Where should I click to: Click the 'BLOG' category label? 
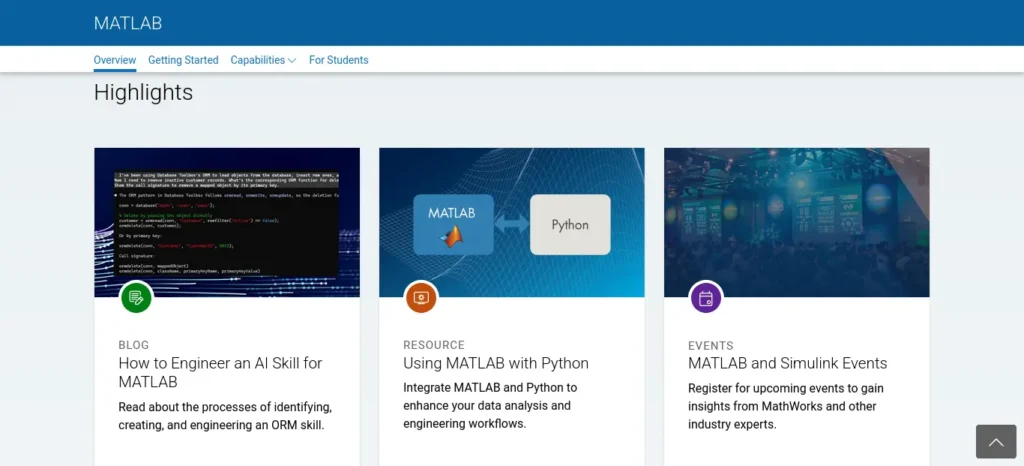point(134,345)
